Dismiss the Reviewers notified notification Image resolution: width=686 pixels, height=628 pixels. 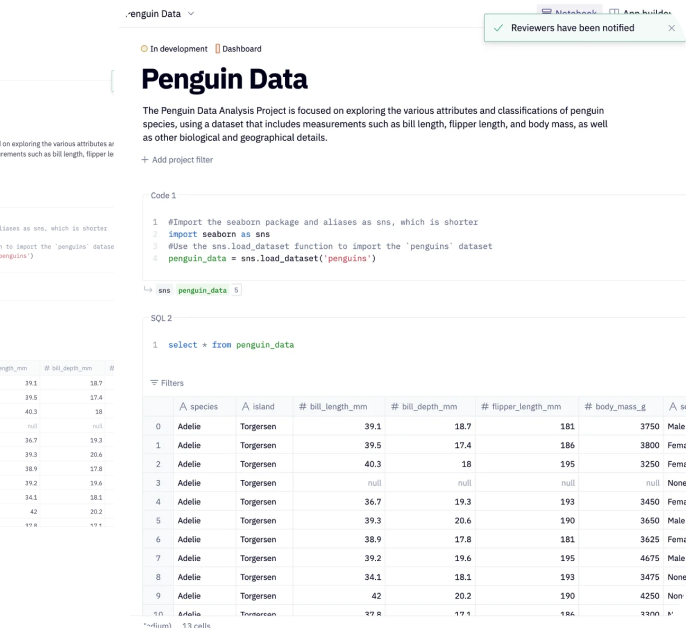tap(671, 28)
